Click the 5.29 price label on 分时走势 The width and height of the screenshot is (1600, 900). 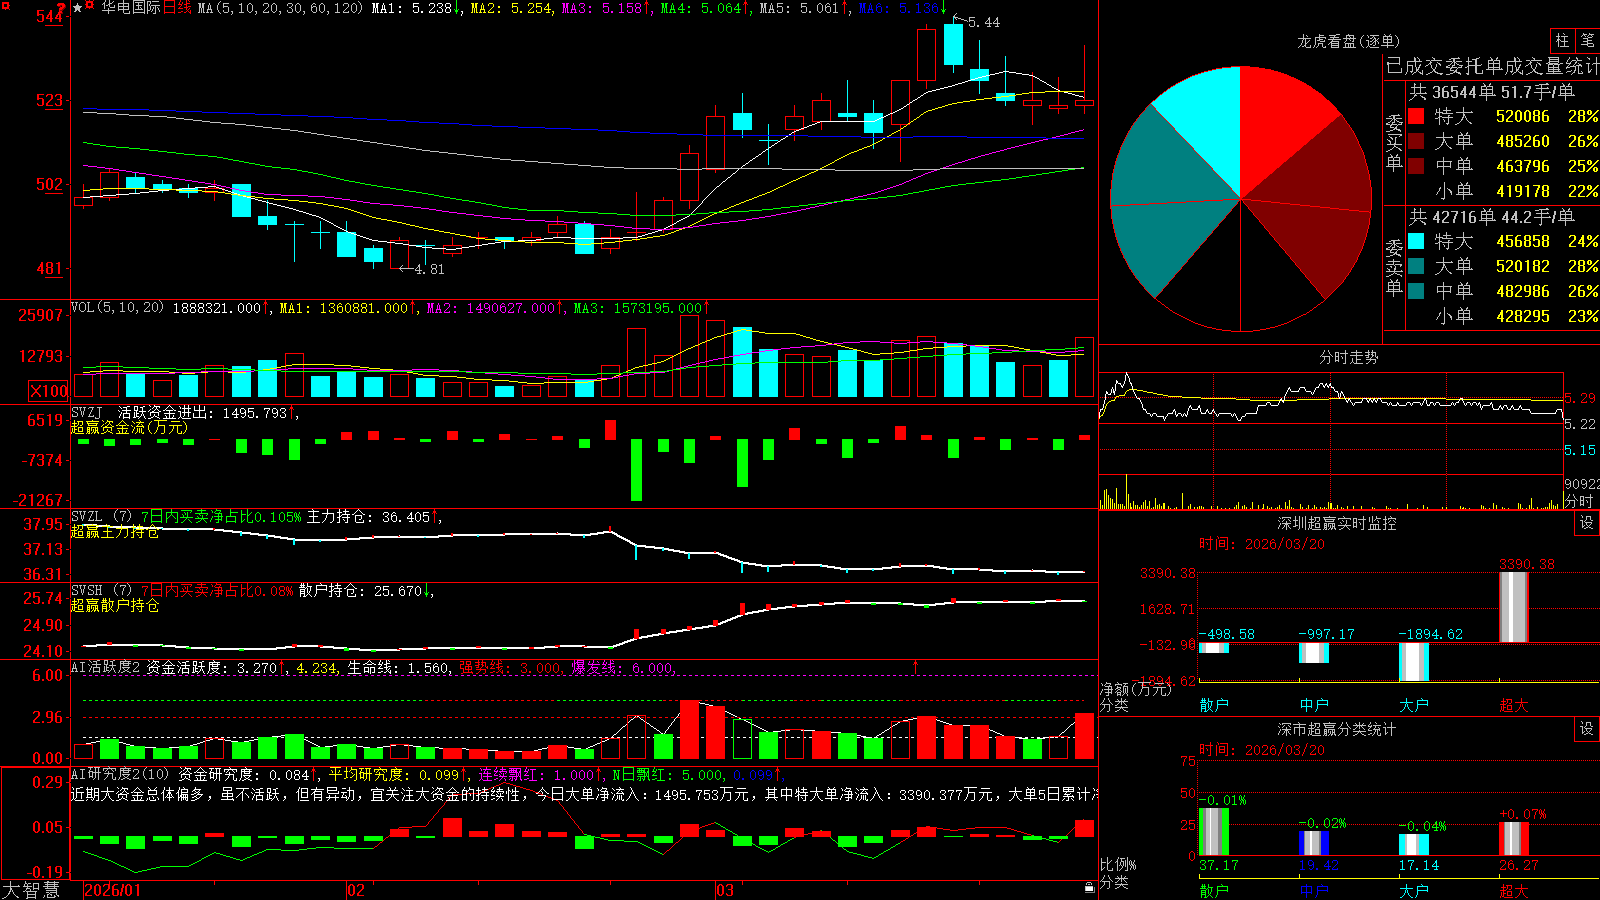[x=1580, y=398]
